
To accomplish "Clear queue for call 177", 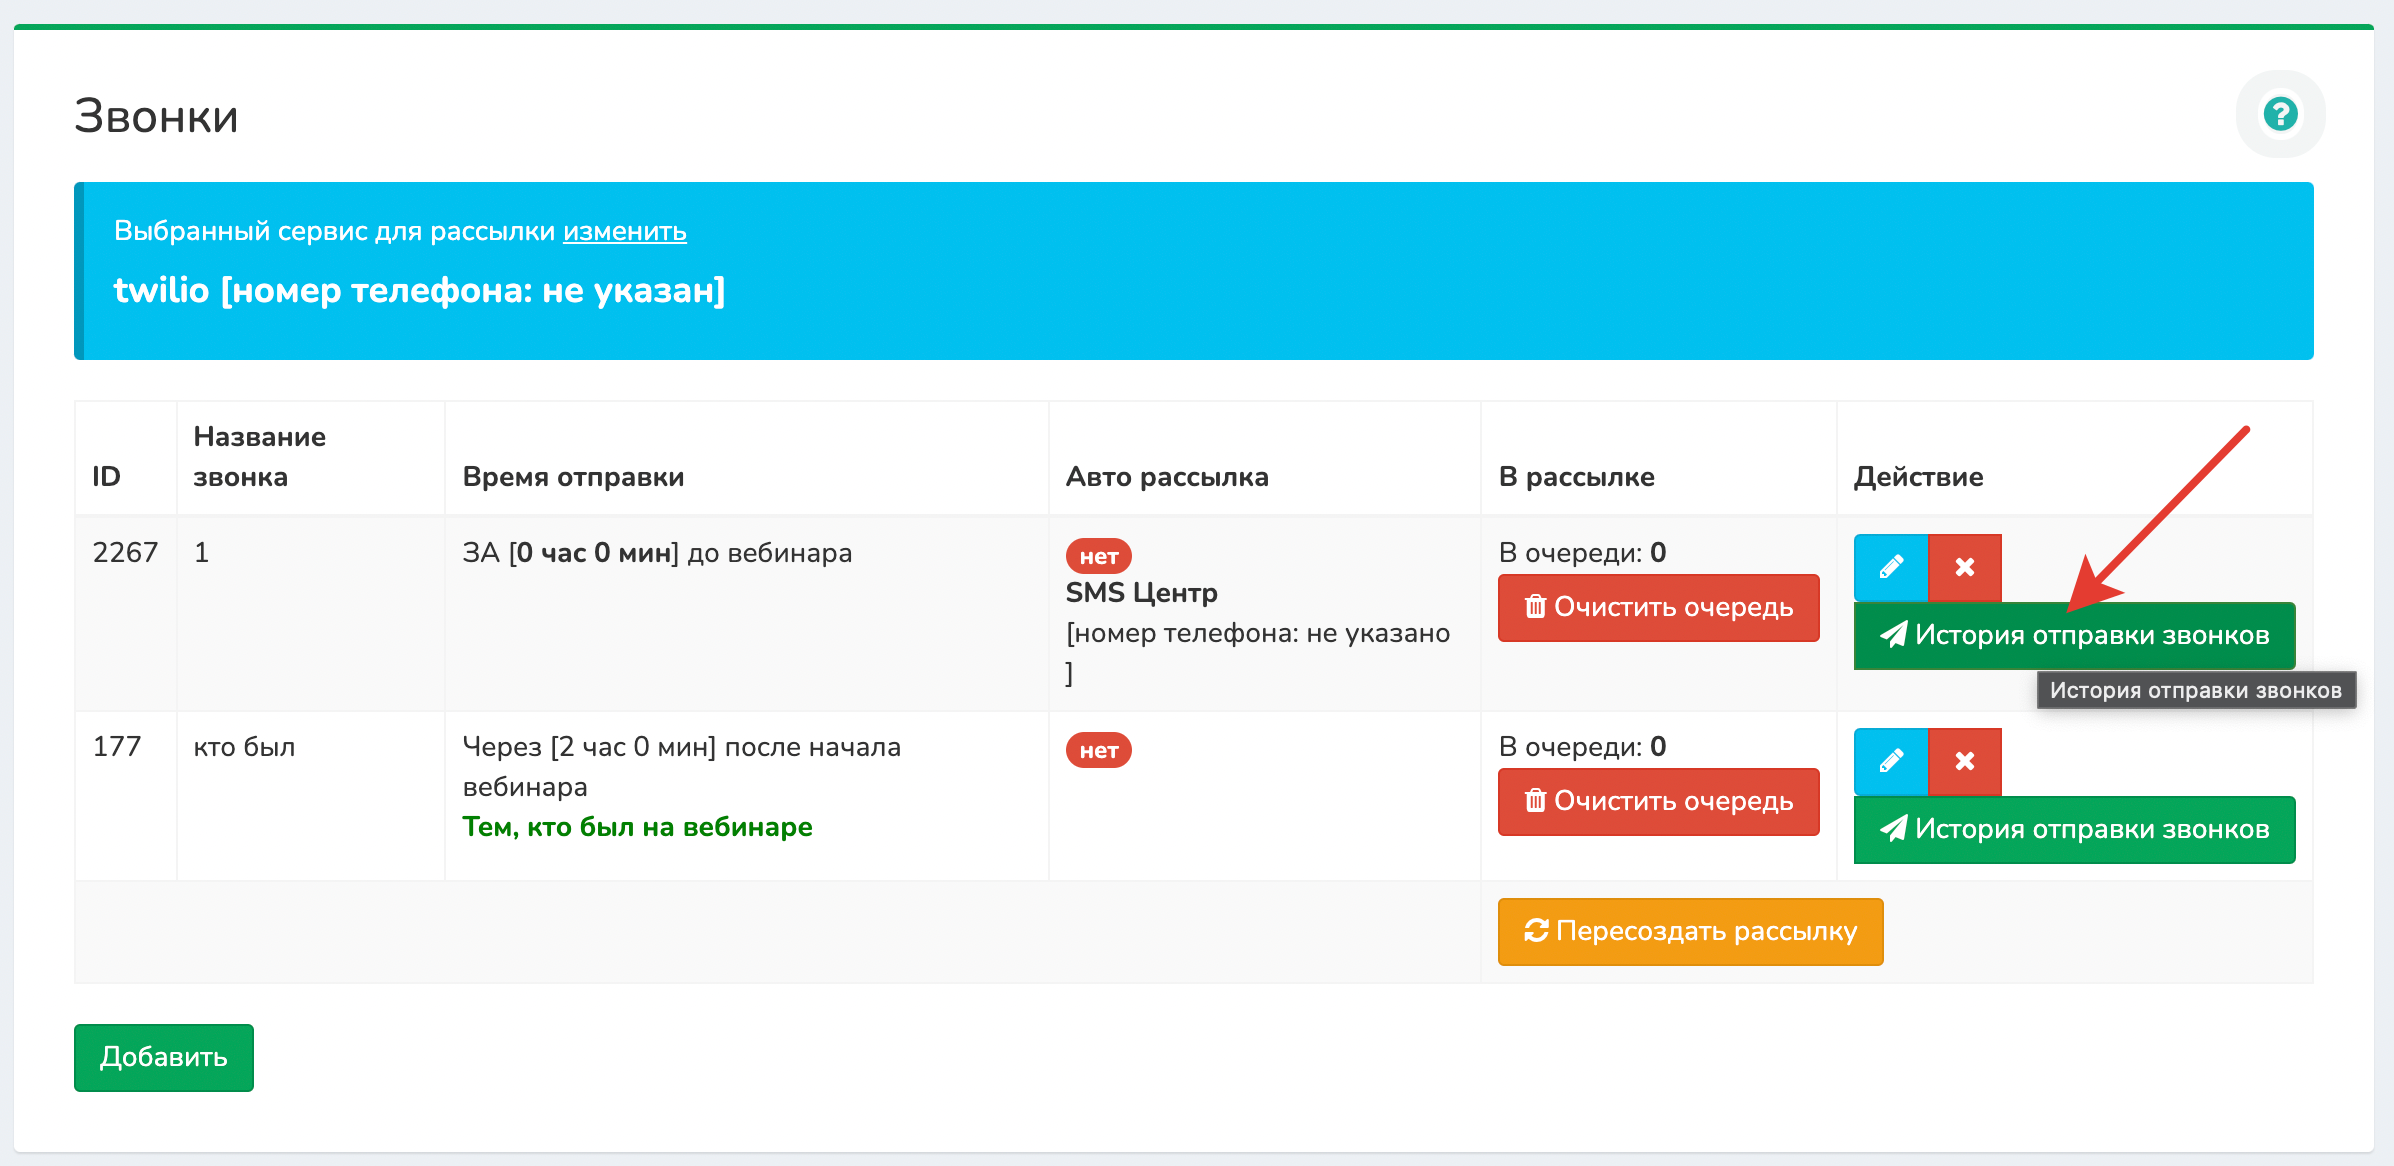I will (x=1658, y=801).
